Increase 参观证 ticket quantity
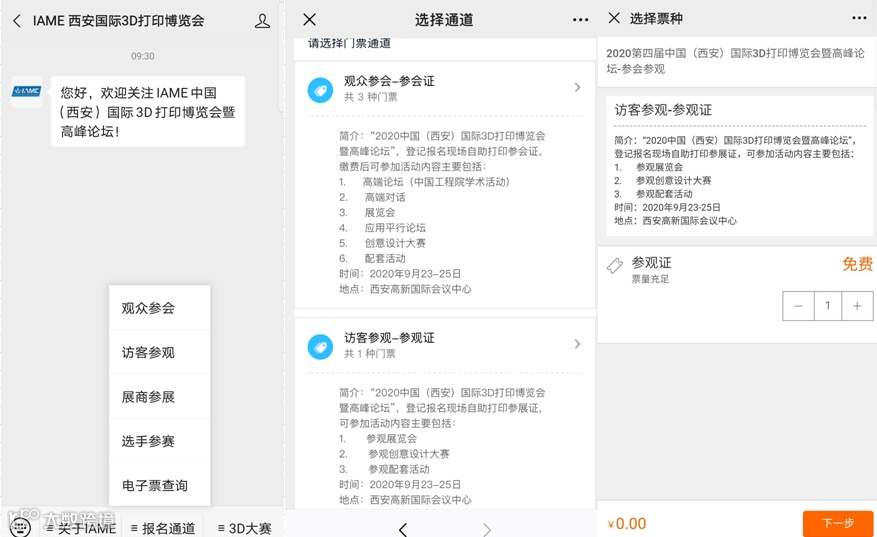The height and width of the screenshot is (537, 877). (857, 306)
